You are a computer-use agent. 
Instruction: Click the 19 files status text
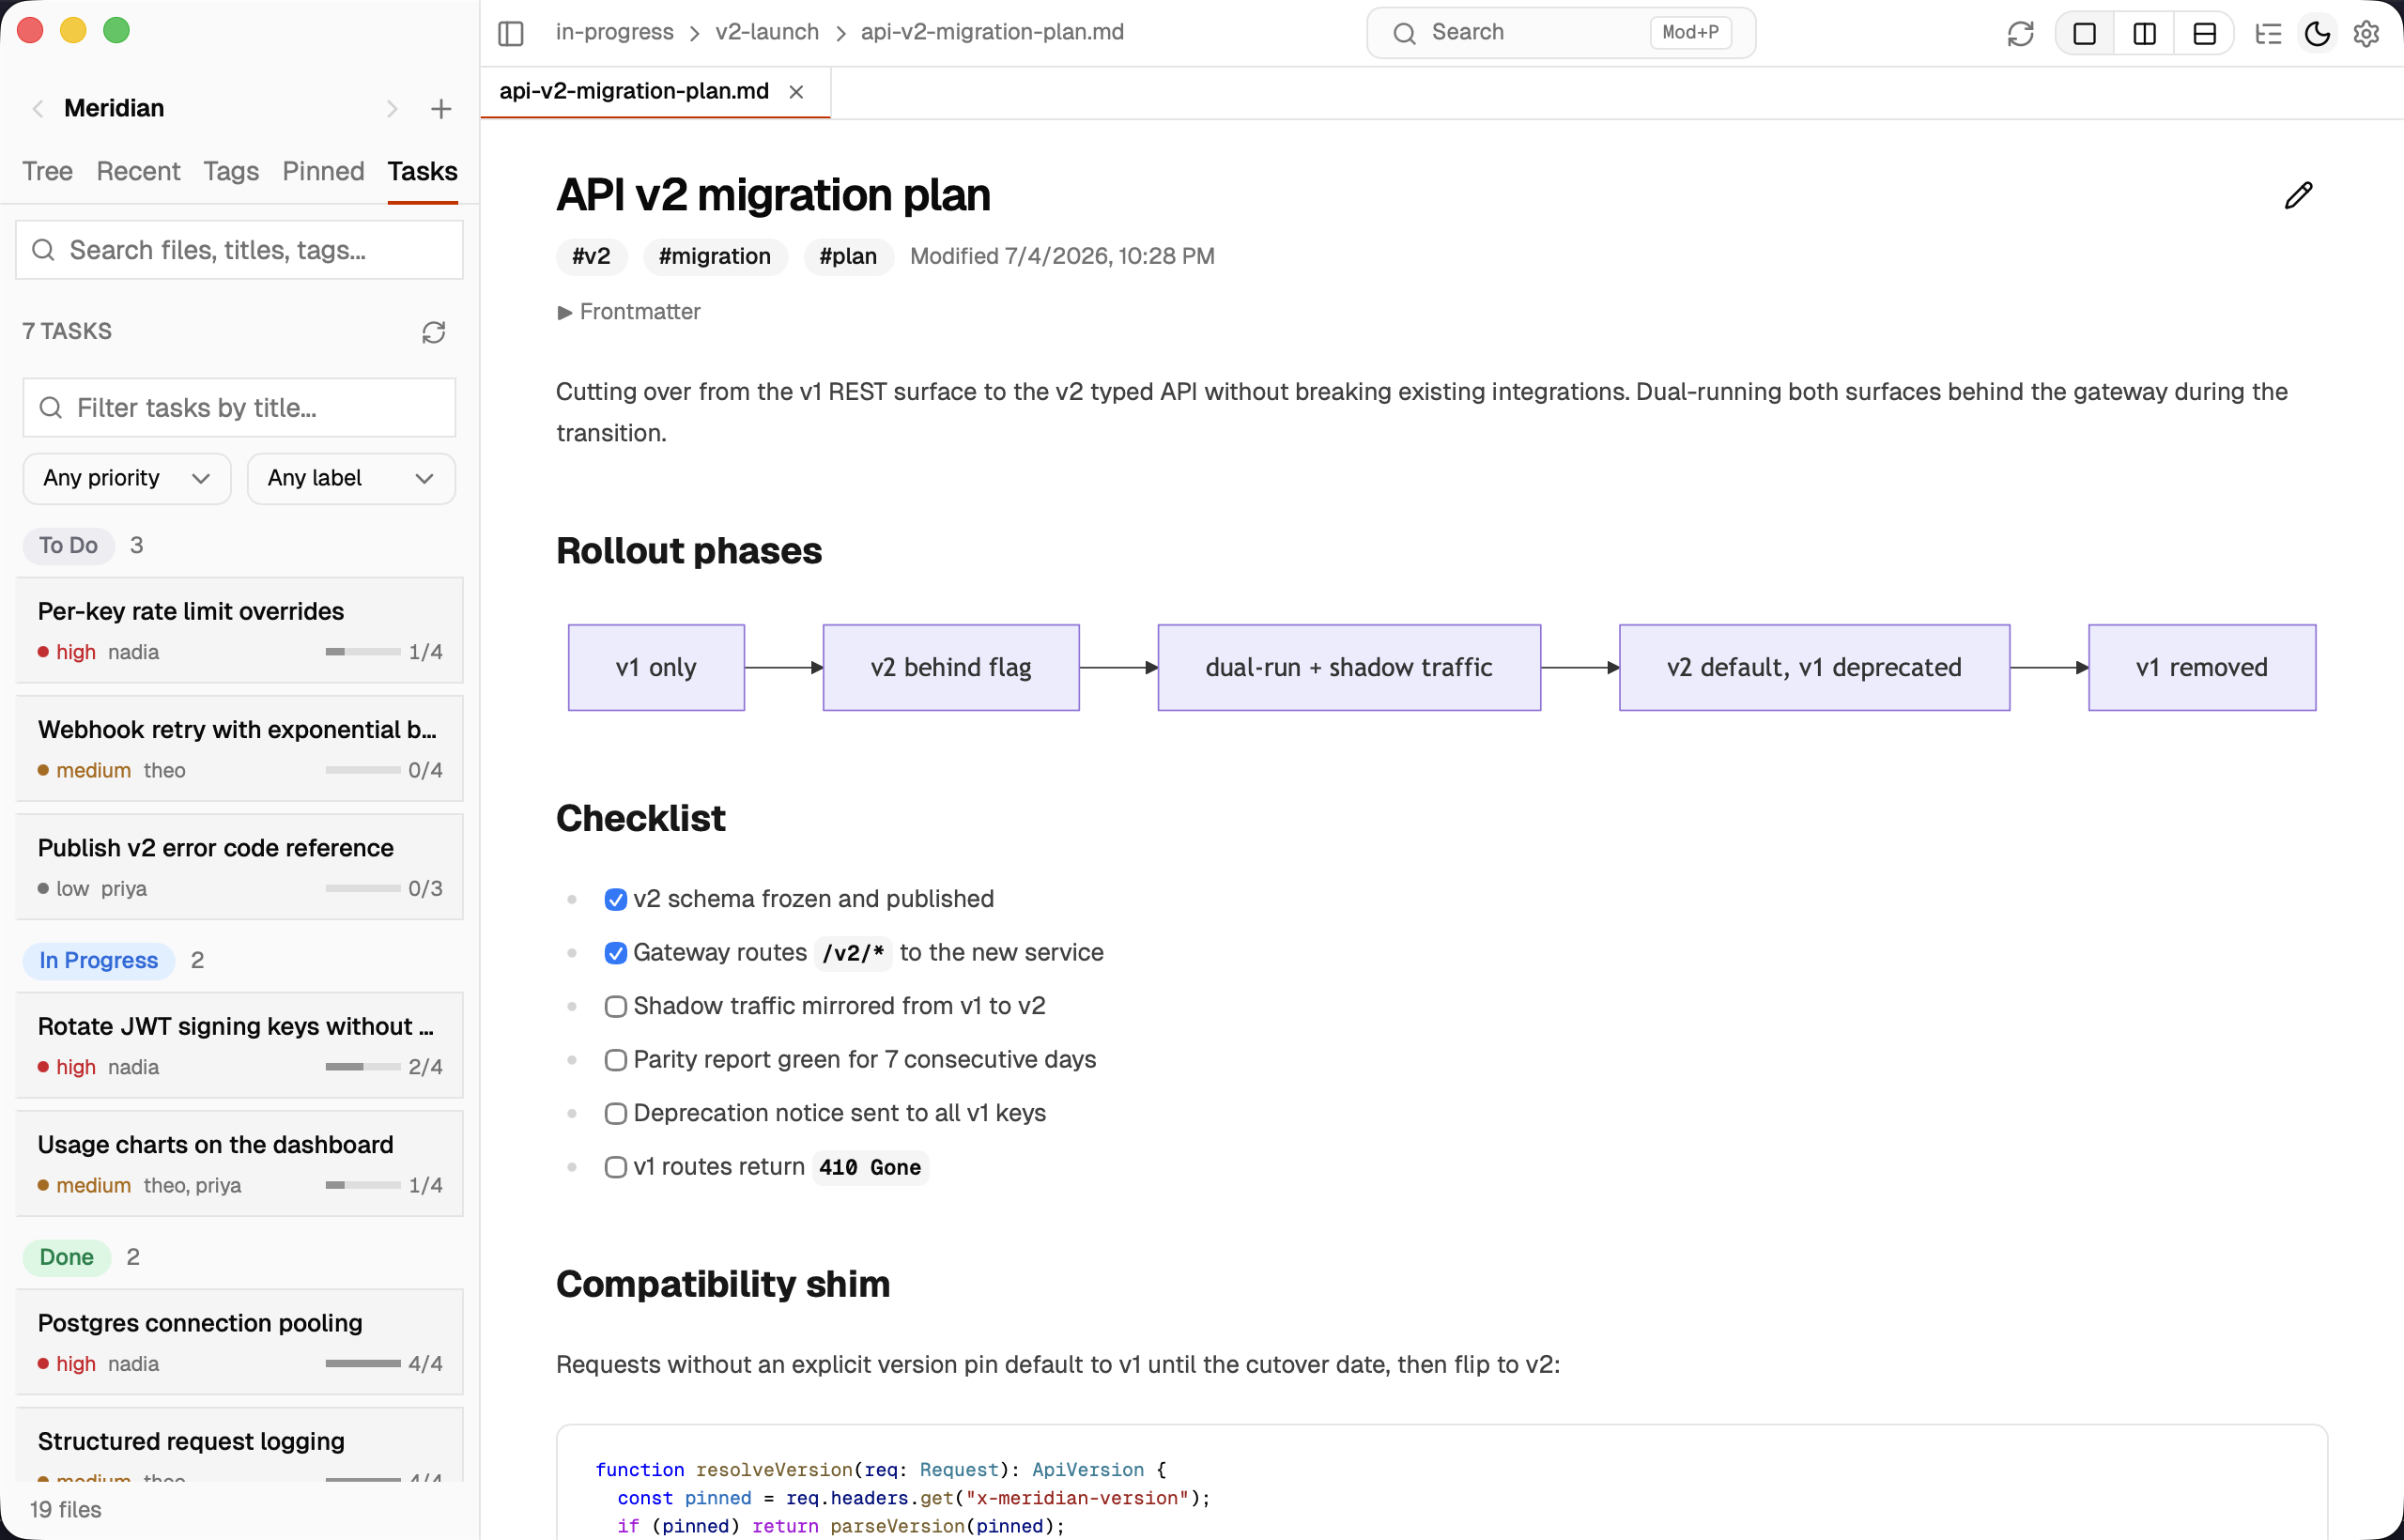click(x=66, y=1510)
